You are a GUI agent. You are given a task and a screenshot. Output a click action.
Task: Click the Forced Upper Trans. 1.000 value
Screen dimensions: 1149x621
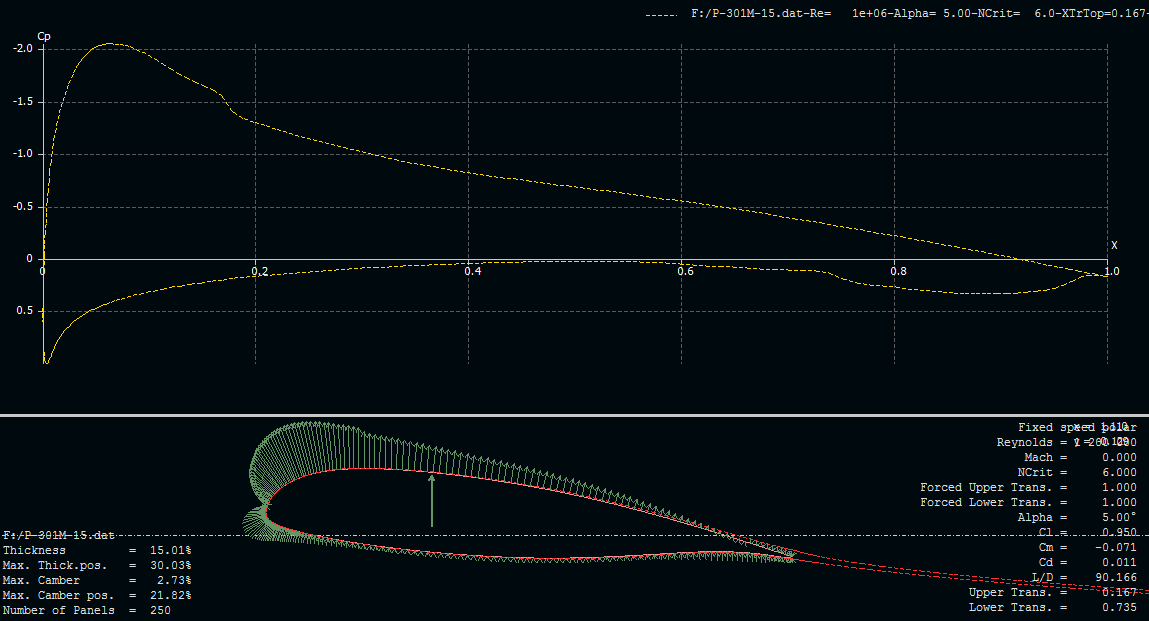(1118, 487)
